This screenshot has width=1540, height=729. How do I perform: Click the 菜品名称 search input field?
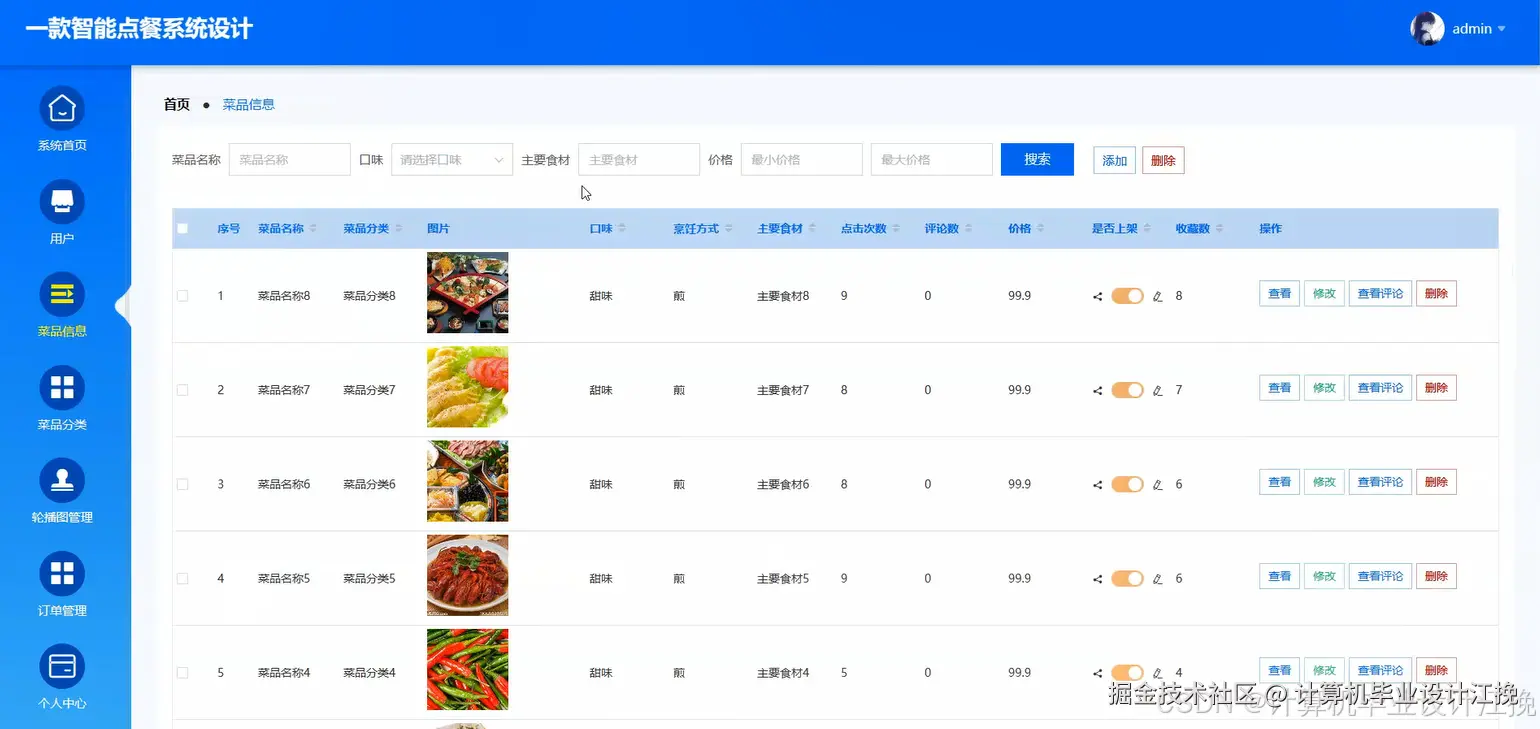[x=289, y=159]
